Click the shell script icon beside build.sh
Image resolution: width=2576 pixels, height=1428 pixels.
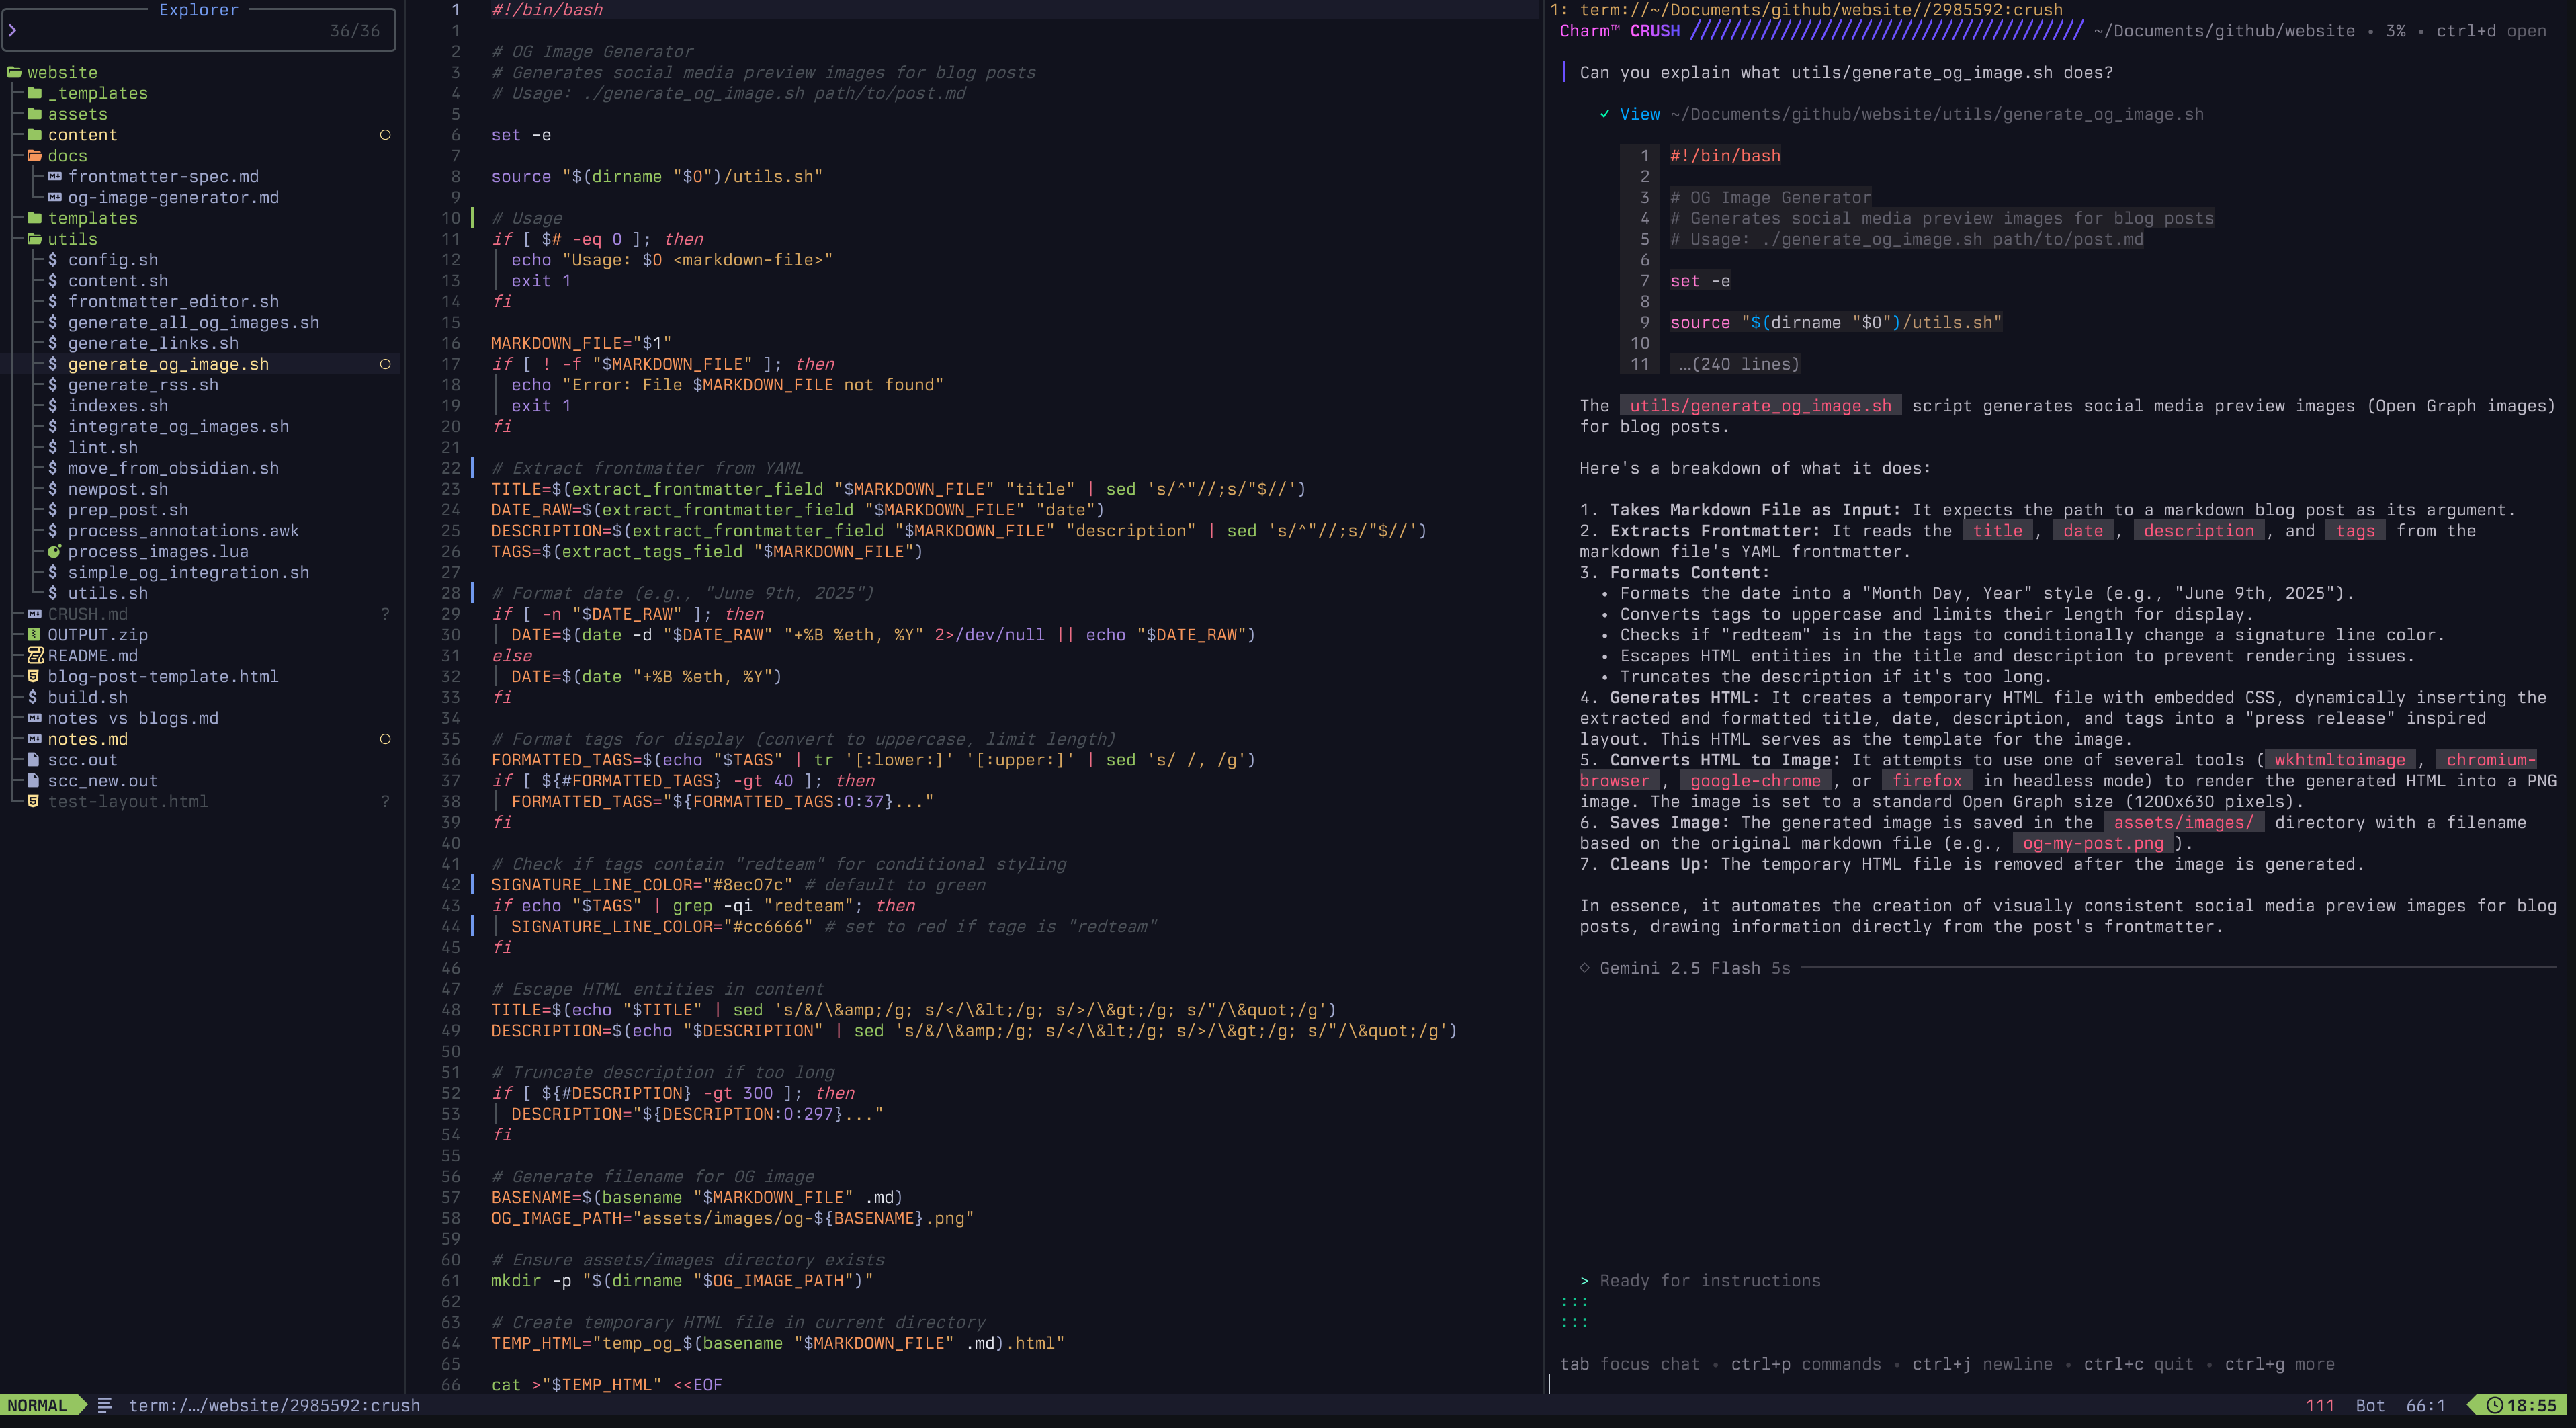(34, 697)
